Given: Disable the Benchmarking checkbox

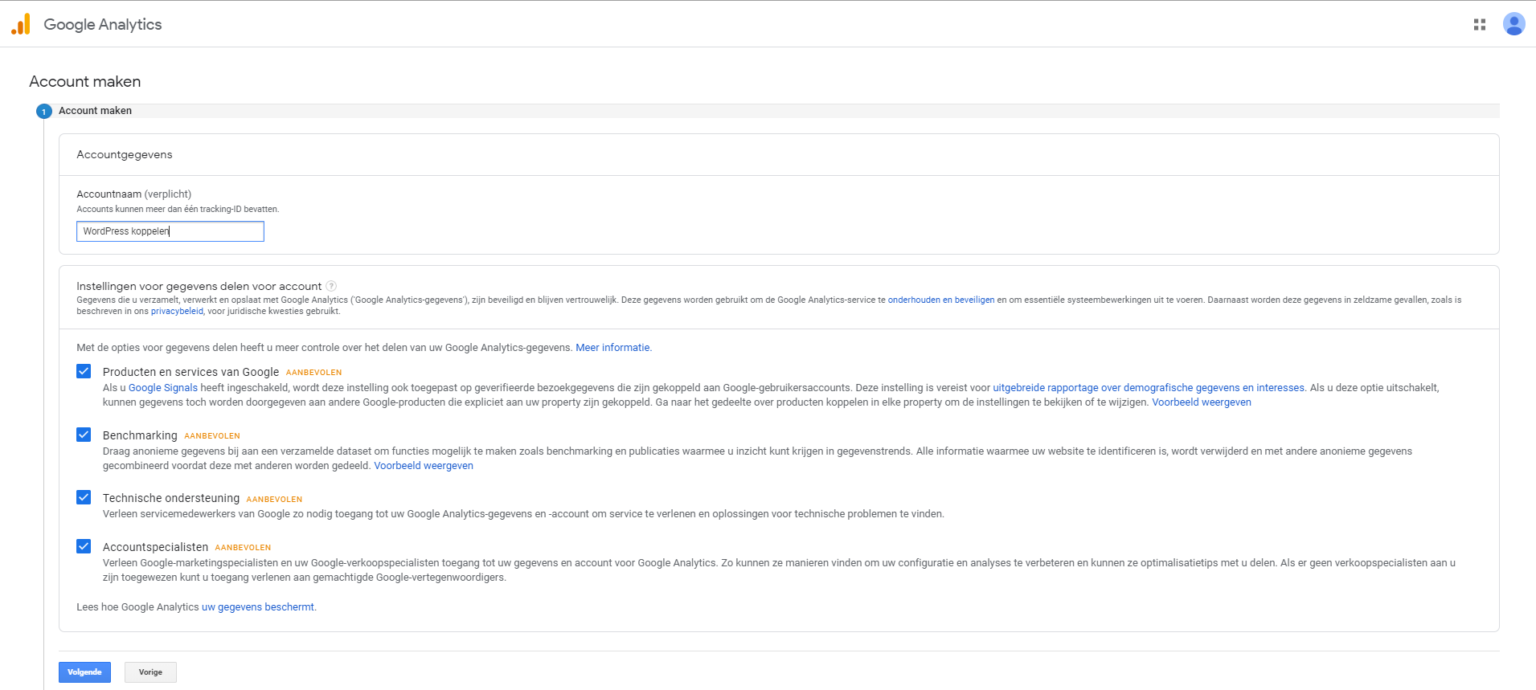Looking at the screenshot, I should coord(83,434).
